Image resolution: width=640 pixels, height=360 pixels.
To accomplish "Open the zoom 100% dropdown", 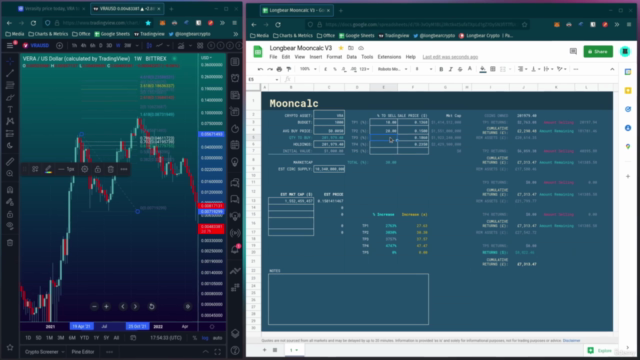I will pyautogui.click(x=308, y=69).
